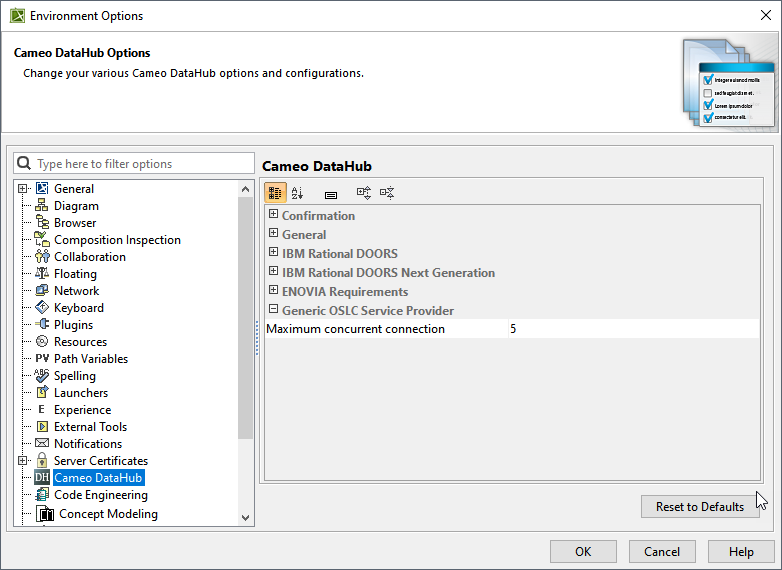Click the OK button
The width and height of the screenshot is (782, 570).
[x=583, y=551]
